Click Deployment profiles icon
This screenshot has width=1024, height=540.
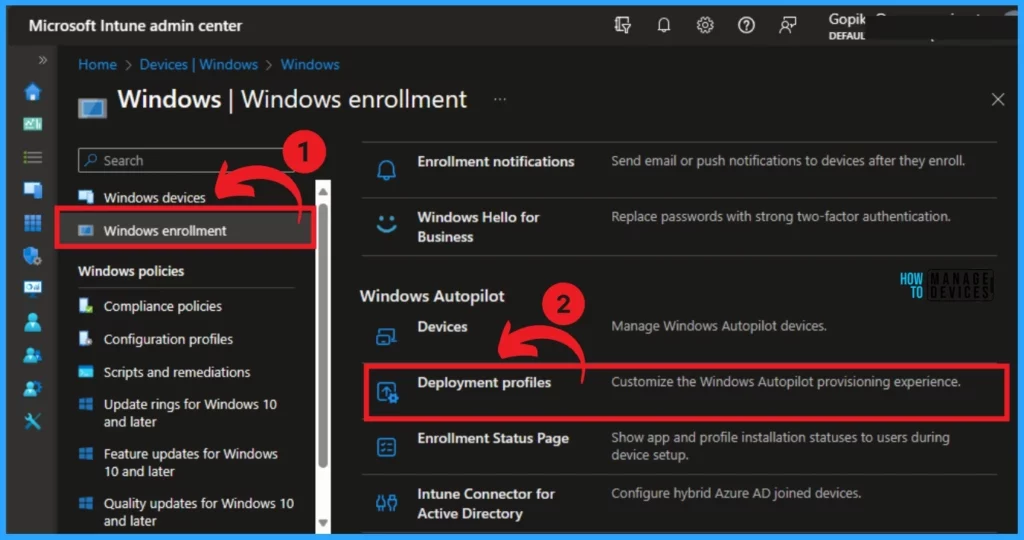pyautogui.click(x=387, y=392)
